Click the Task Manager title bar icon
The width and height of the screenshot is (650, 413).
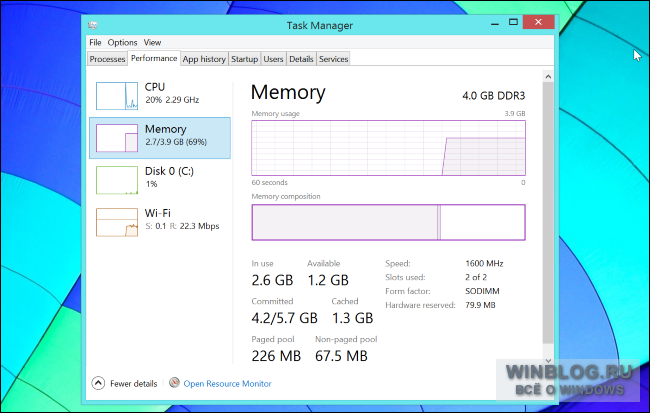[x=92, y=25]
